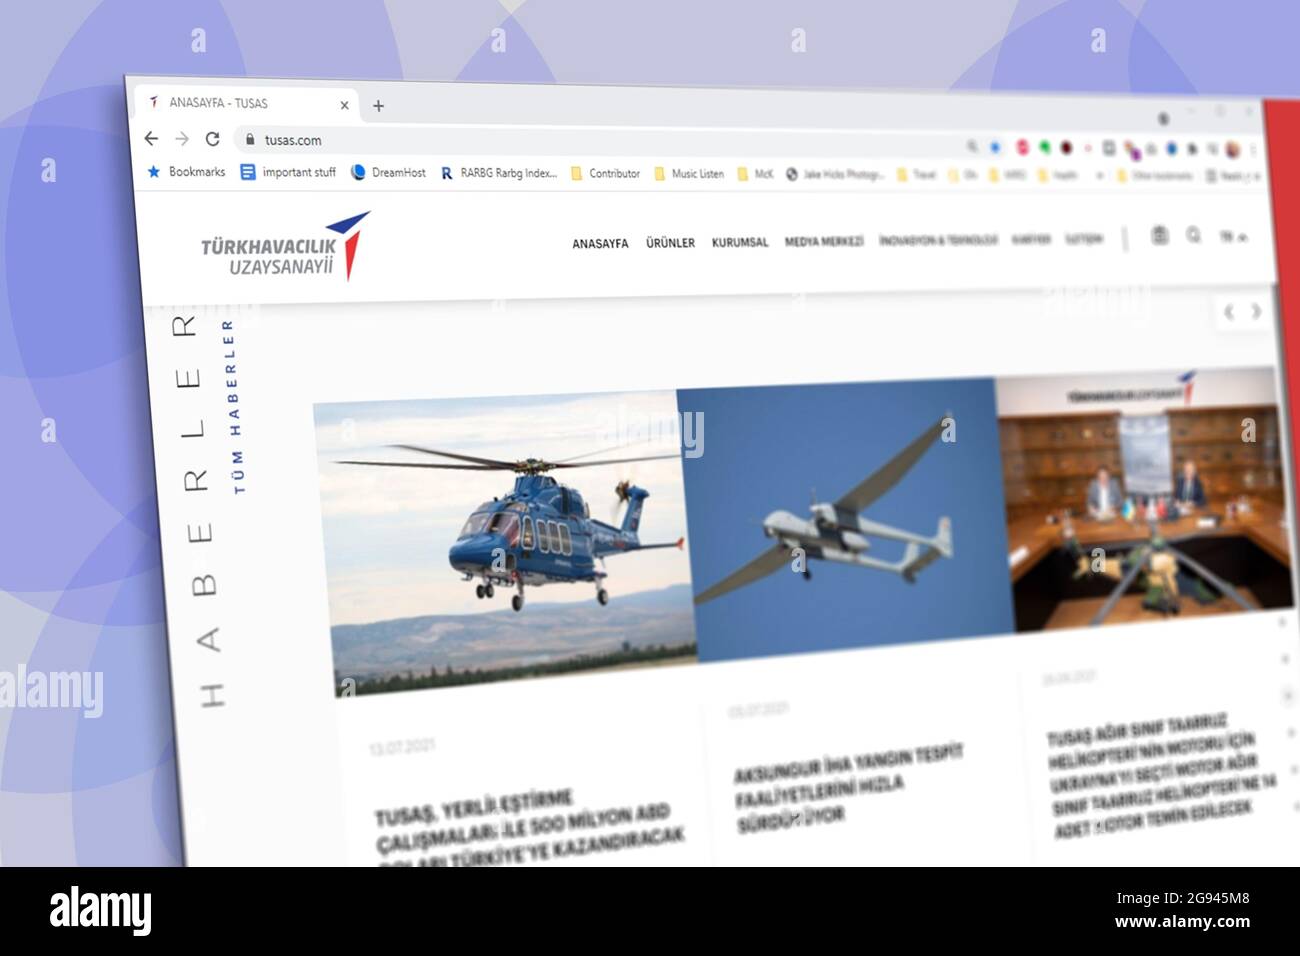Image resolution: width=1300 pixels, height=956 pixels.
Task: Reload the tusas.com page
Action: (x=212, y=139)
